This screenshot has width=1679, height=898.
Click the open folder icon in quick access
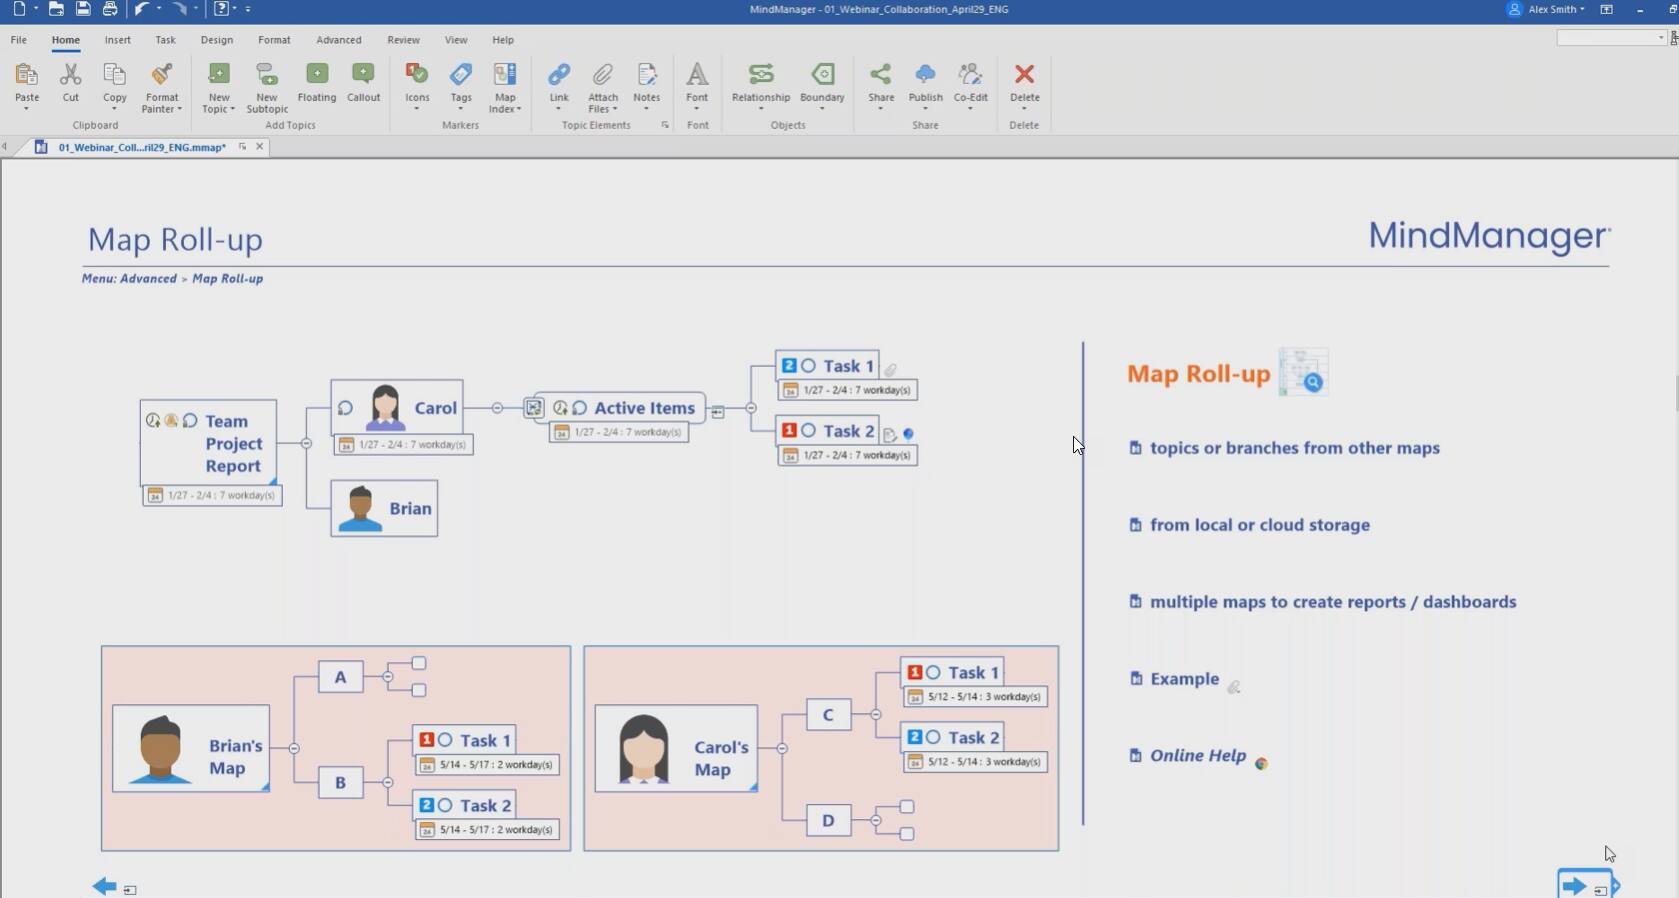tap(56, 9)
